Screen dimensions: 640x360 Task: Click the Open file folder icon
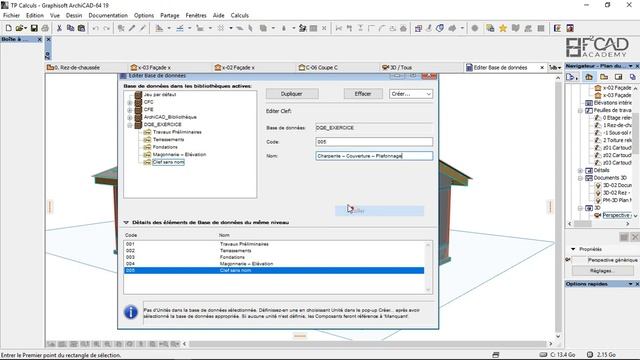pyautogui.click(x=20, y=28)
